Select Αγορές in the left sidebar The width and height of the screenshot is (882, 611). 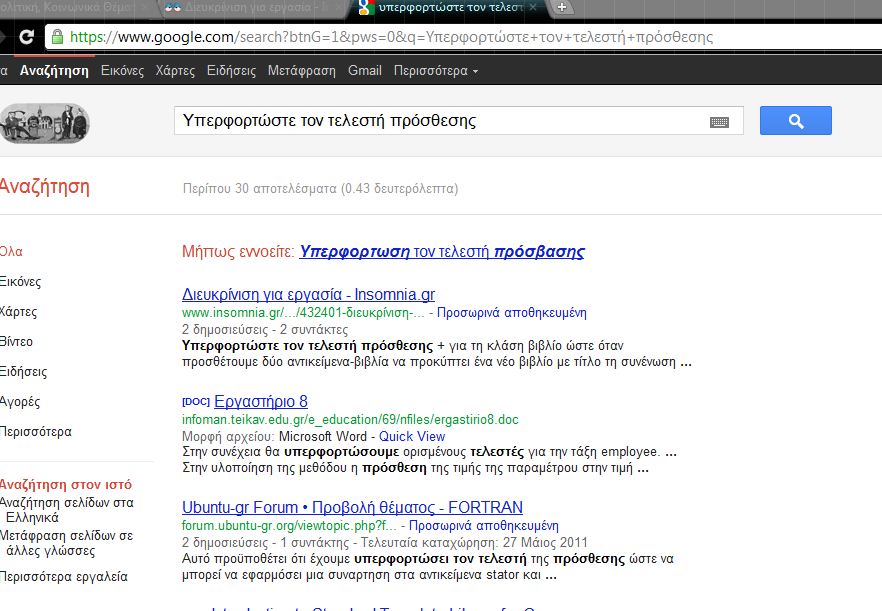(x=20, y=402)
